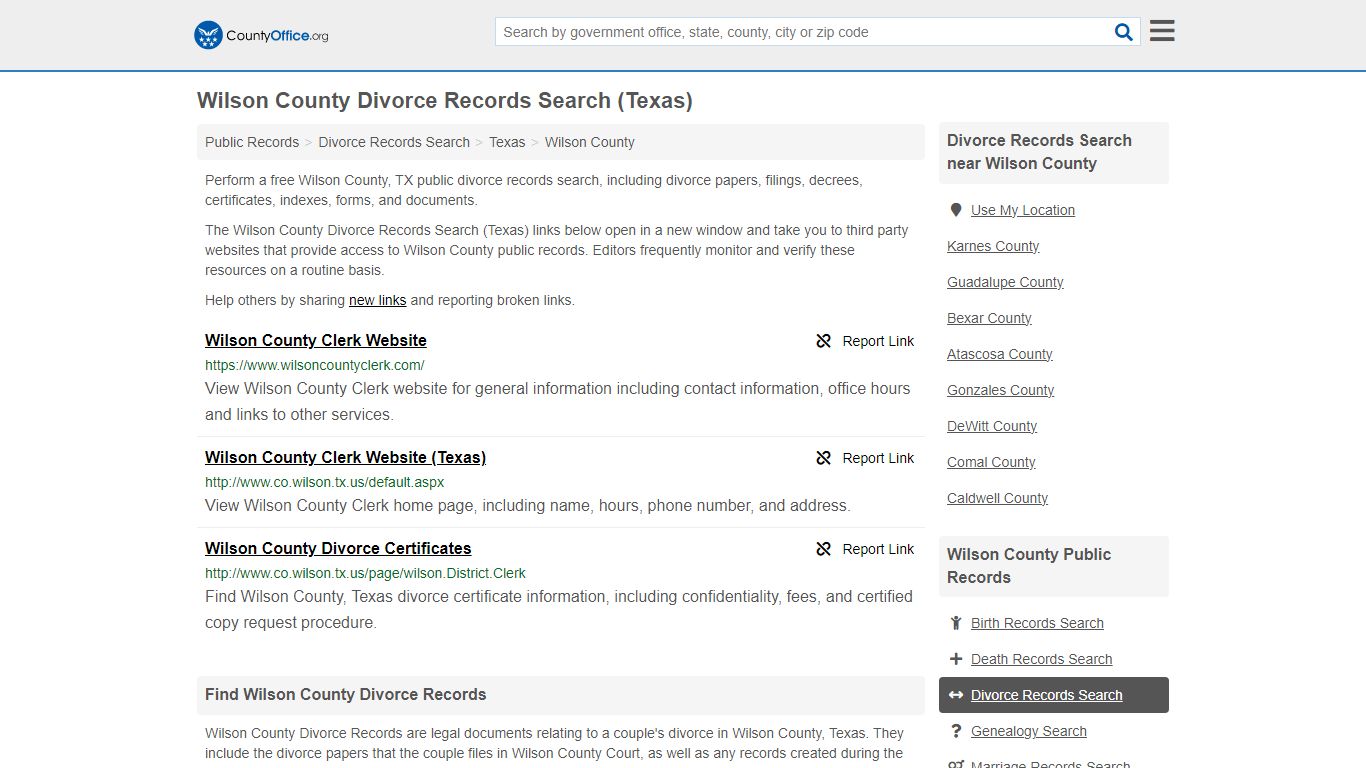Click Find Wilson County Divorce Records heading

point(346,694)
